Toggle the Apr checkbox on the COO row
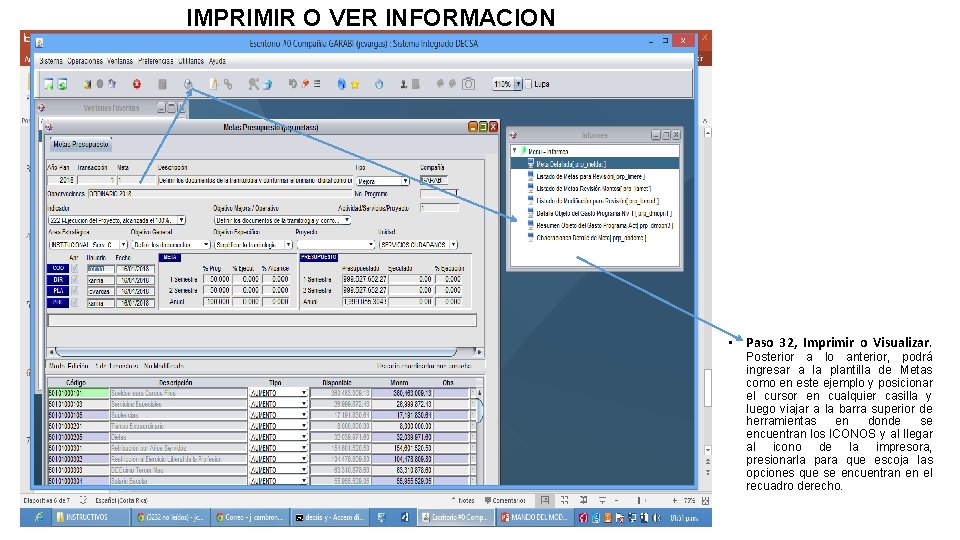The height and width of the screenshot is (540, 960). coord(74,268)
